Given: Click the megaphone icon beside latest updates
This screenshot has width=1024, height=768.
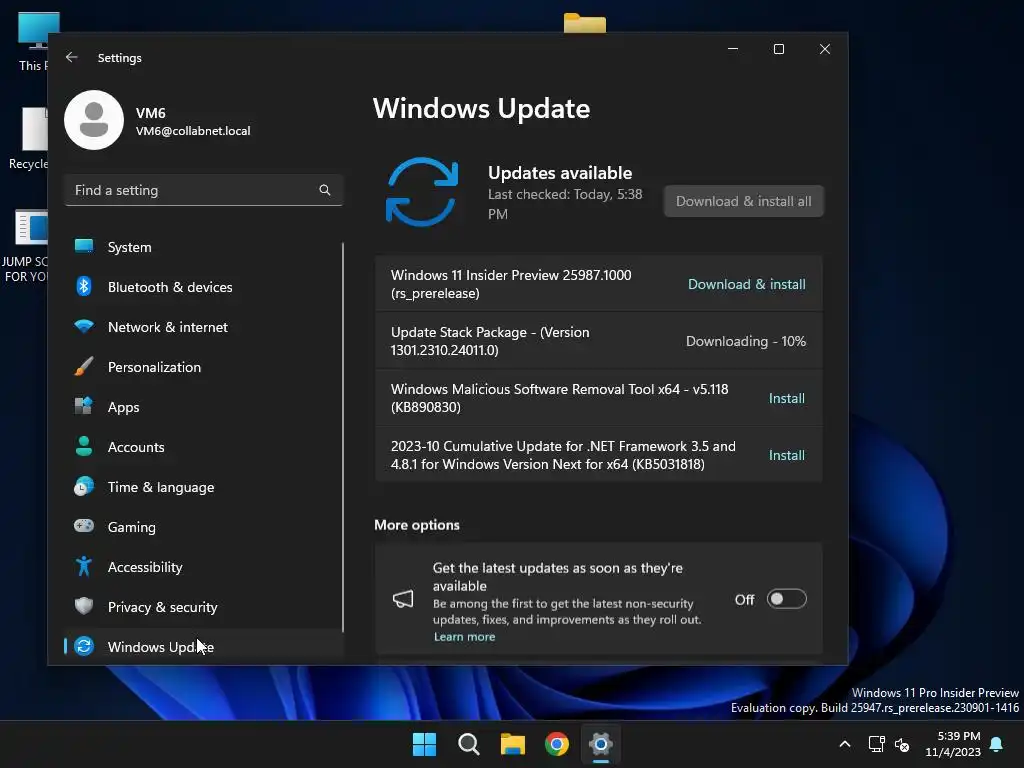Looking at the screenshot, I should (403, 599).
